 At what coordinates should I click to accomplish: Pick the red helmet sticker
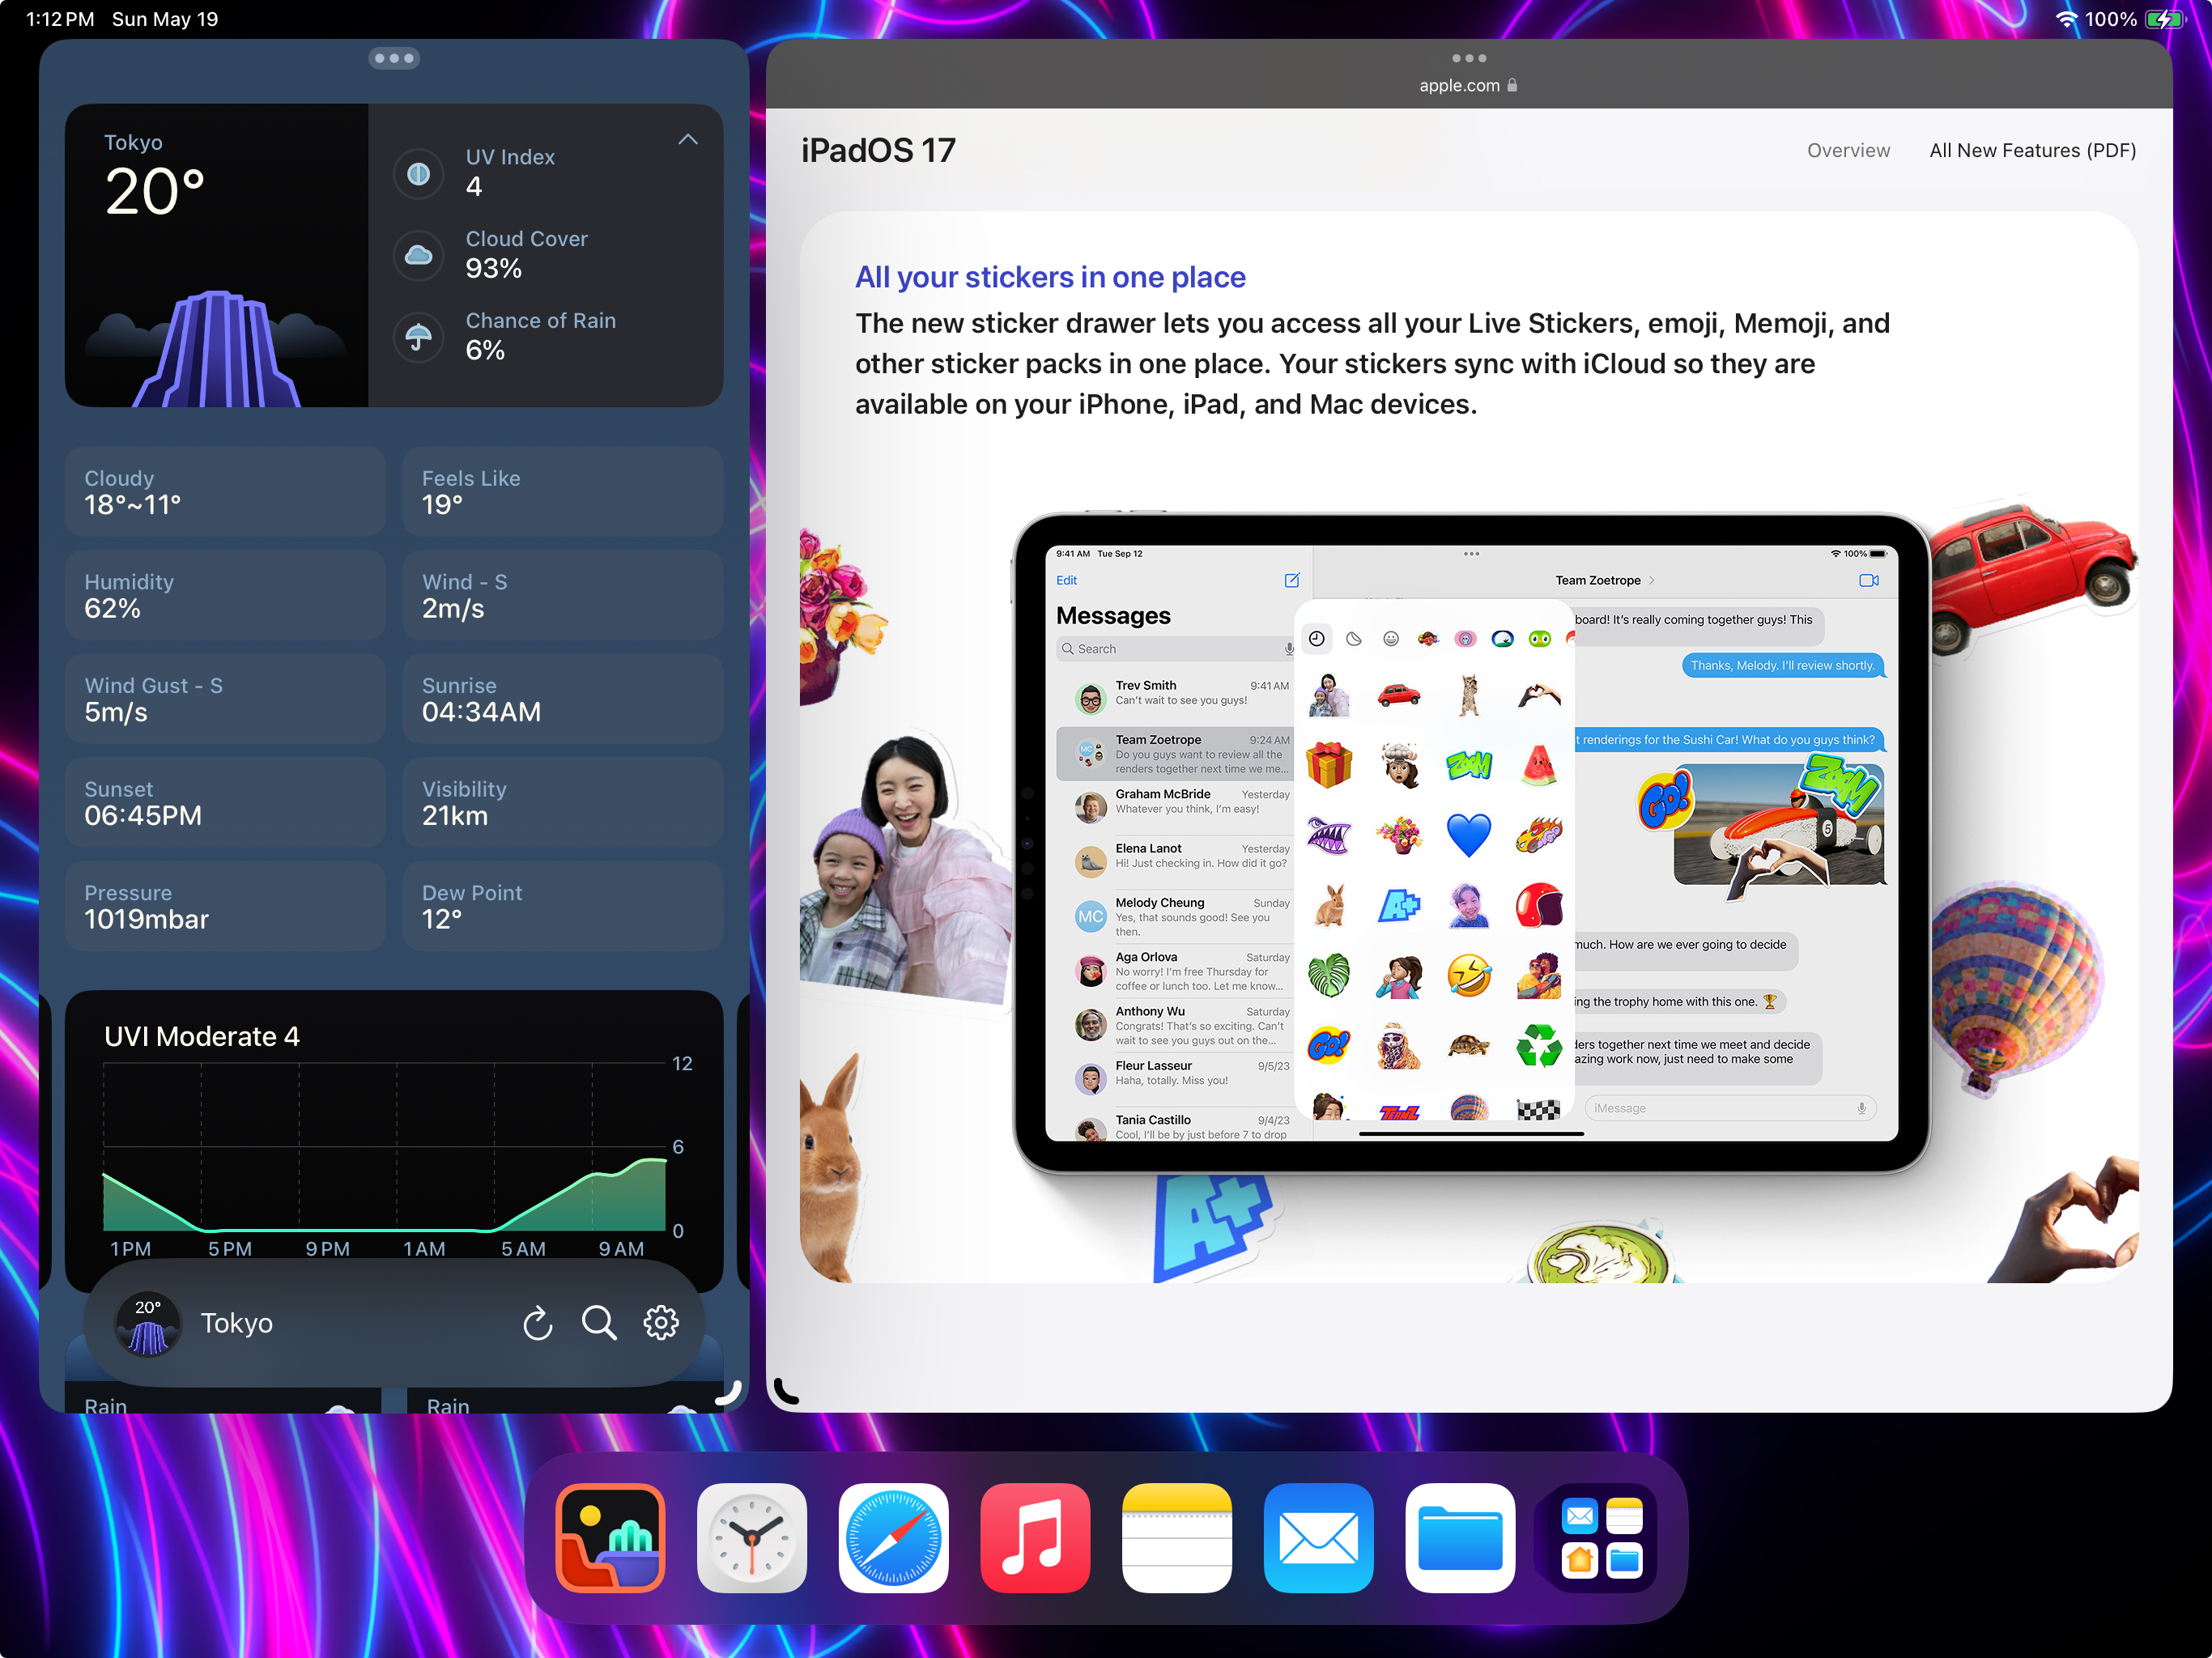1538,905
